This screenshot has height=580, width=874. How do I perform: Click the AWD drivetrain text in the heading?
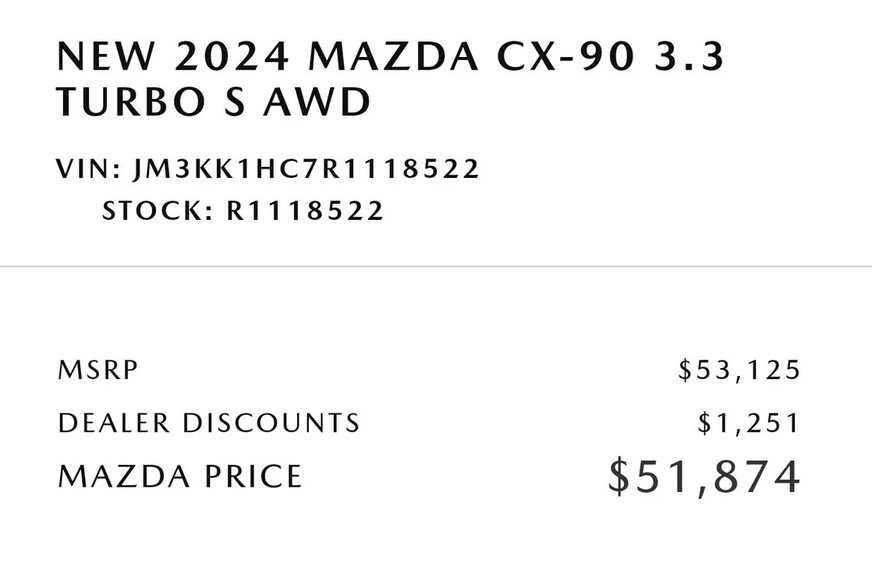(x=317, y=103)
